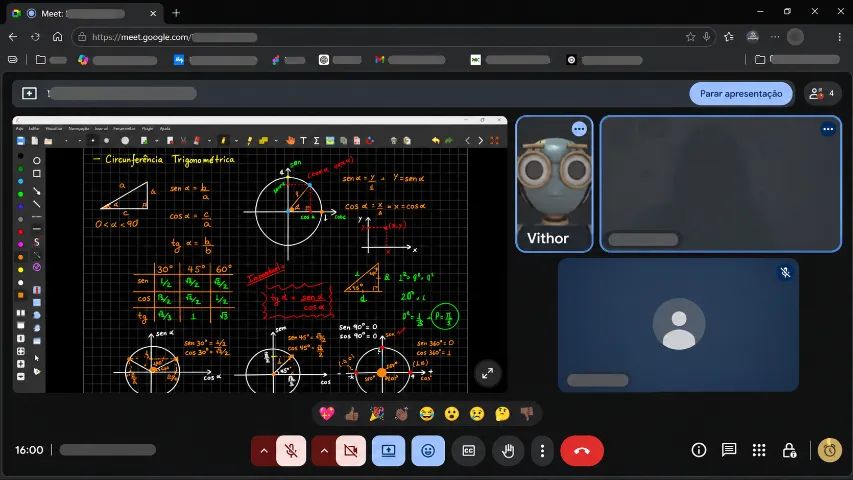Click insert image tool in whiteboard toolbar
The image size is (853, 480).
[x=330, y=140]
